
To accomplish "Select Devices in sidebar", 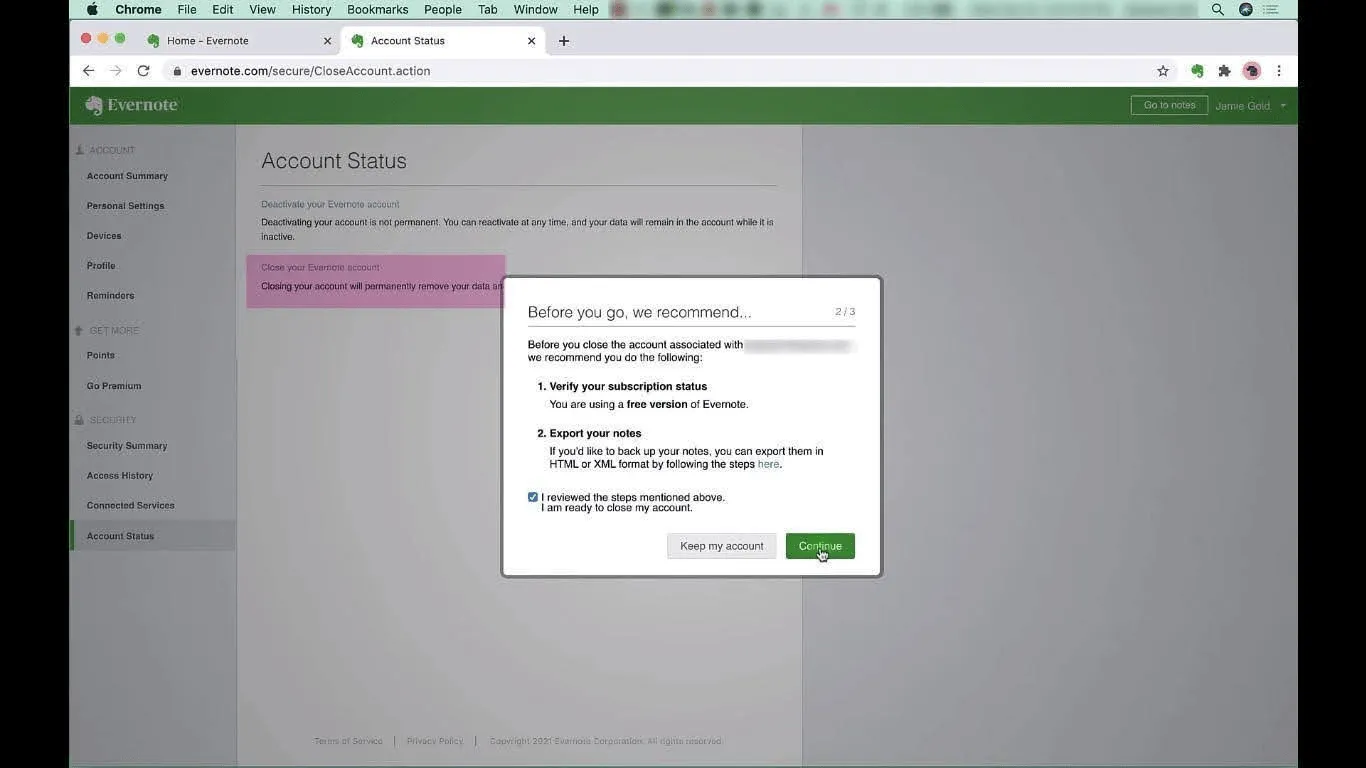I will coord(104,236).
